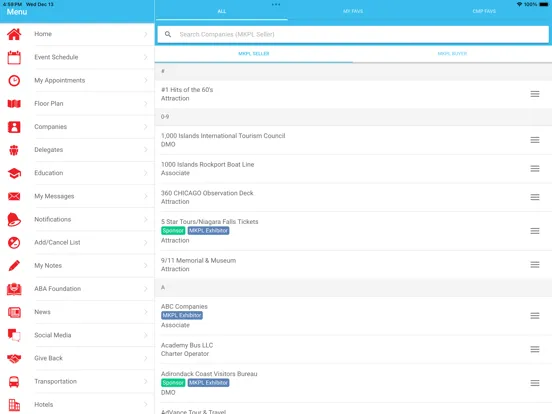The height and width of the screenshot is (414, 552).
Task: Open options for Adirondack Coast Visitors Bureau
Action: point(535,383)
